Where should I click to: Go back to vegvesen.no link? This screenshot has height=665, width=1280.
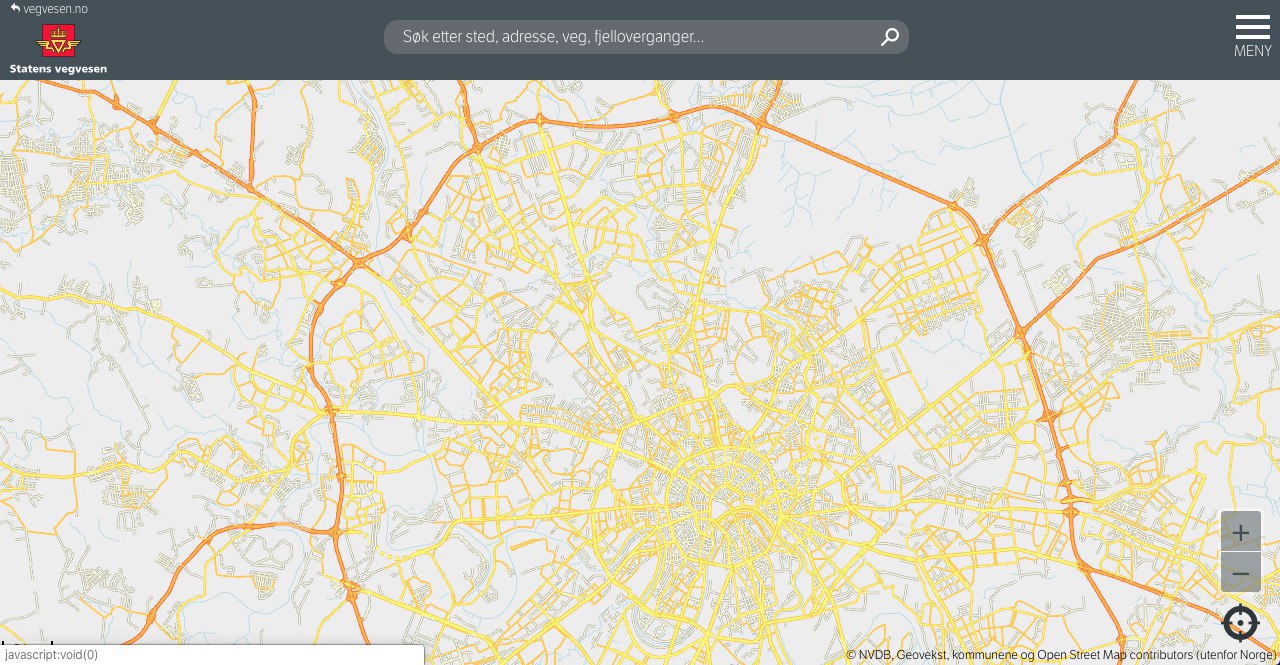point(49,8)
